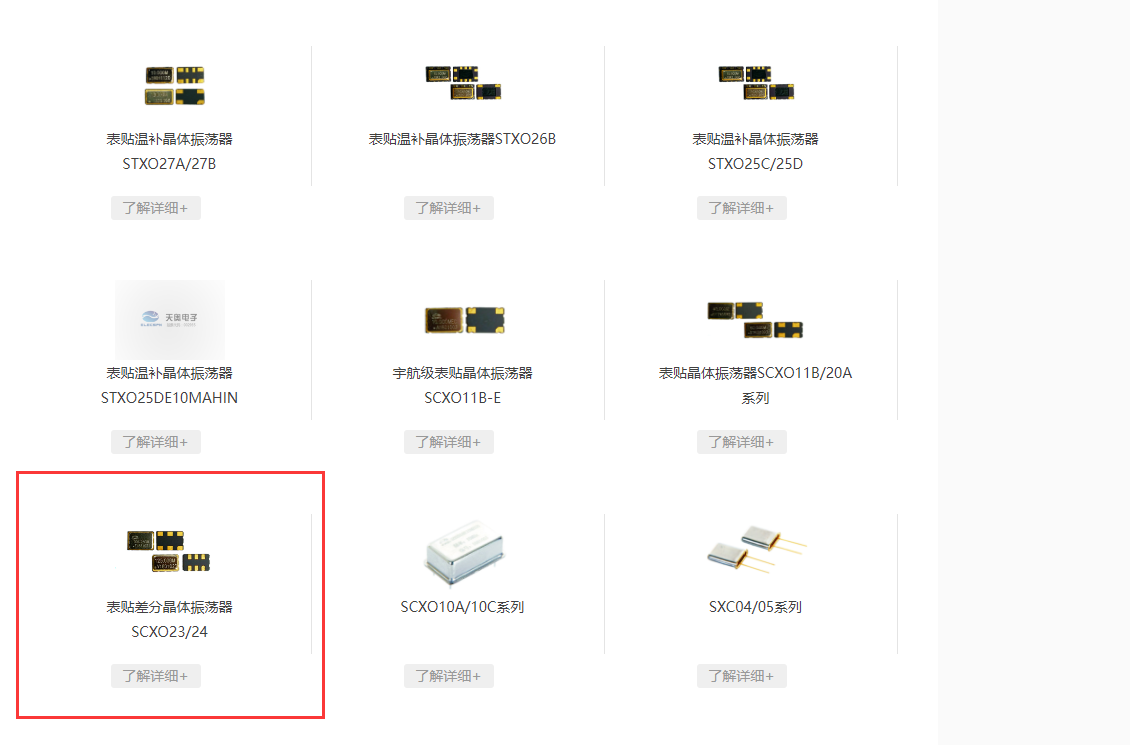Viewport: 1130px width, 745px height.
Task: Click 了解详细+ under SCXO10A/10C系列
Action: click(448, 676)
